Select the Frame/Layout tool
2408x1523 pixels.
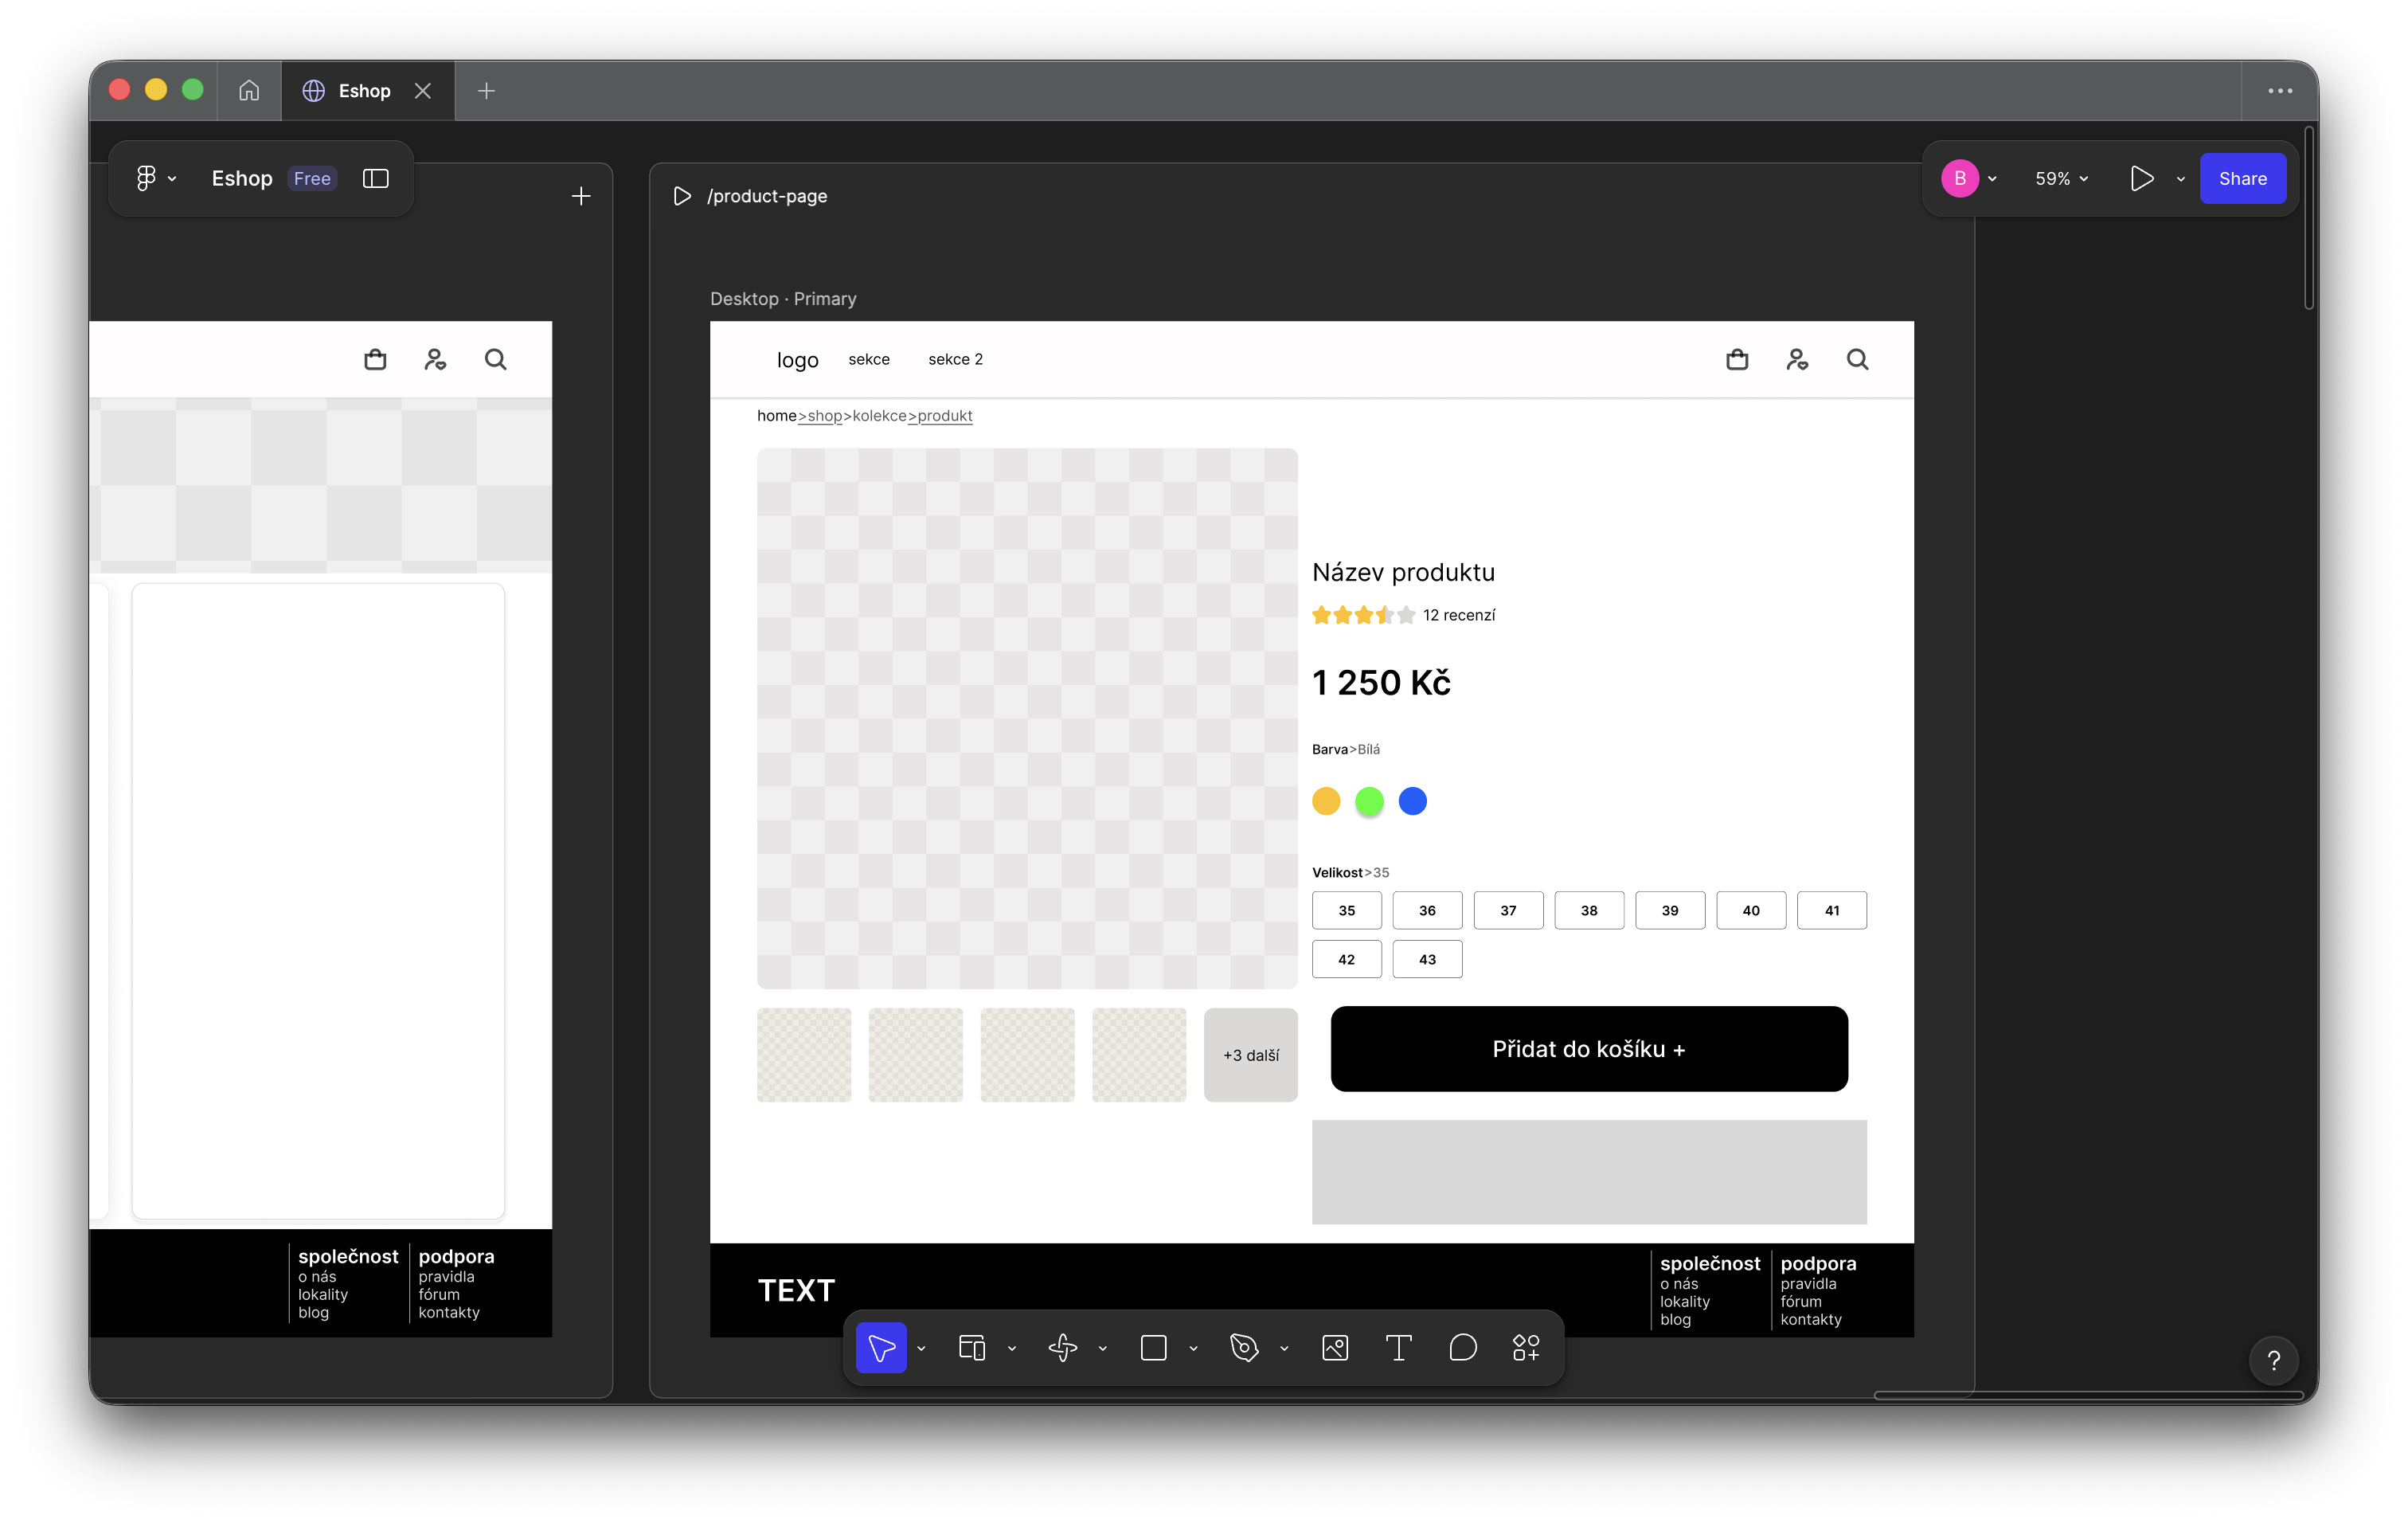click(x=972, y=1348)
